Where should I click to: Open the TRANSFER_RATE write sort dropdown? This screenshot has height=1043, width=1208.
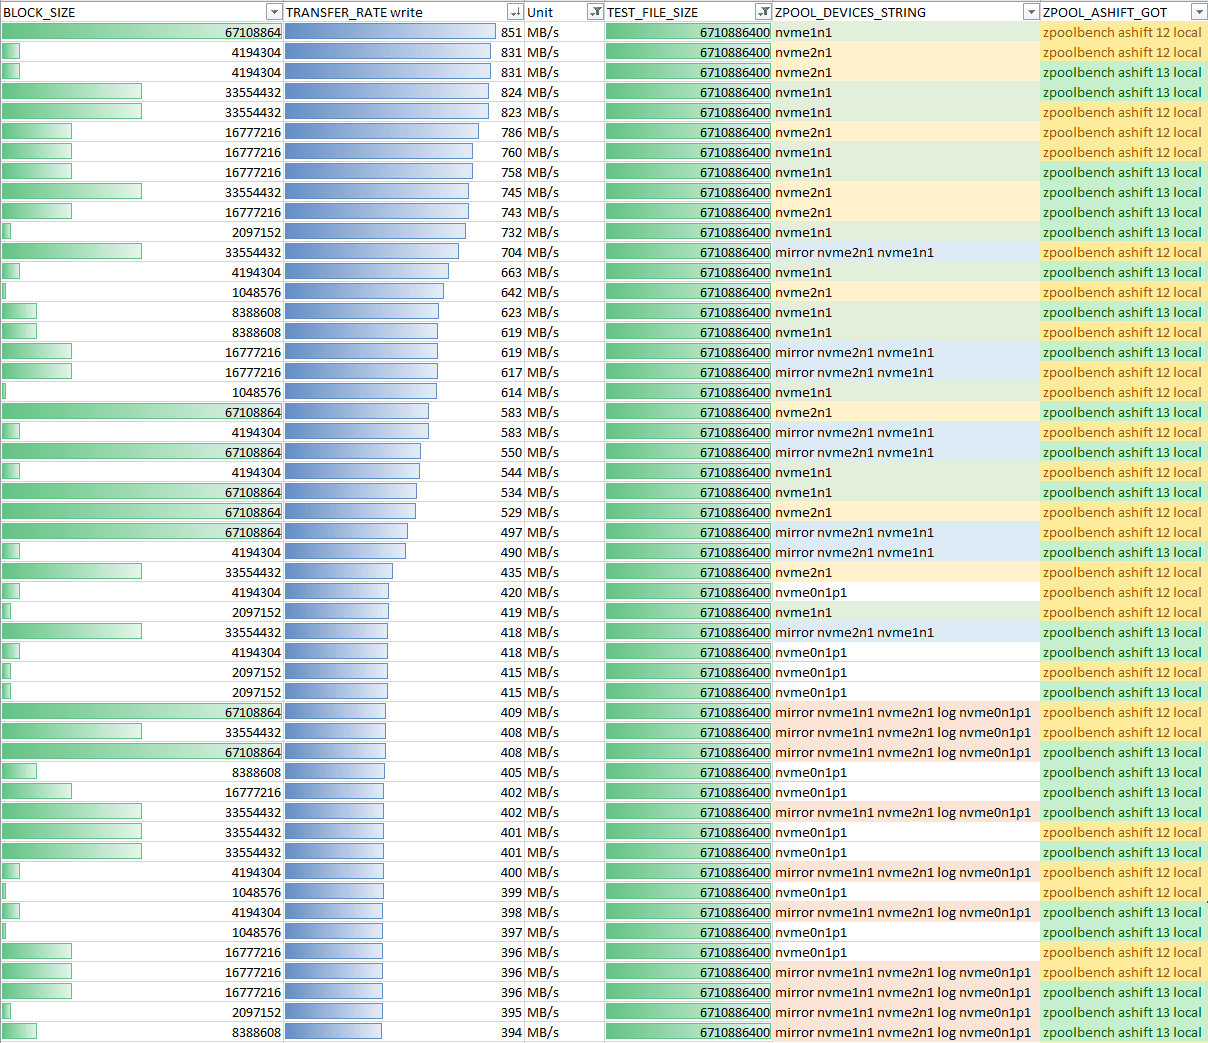click(515, 12)
